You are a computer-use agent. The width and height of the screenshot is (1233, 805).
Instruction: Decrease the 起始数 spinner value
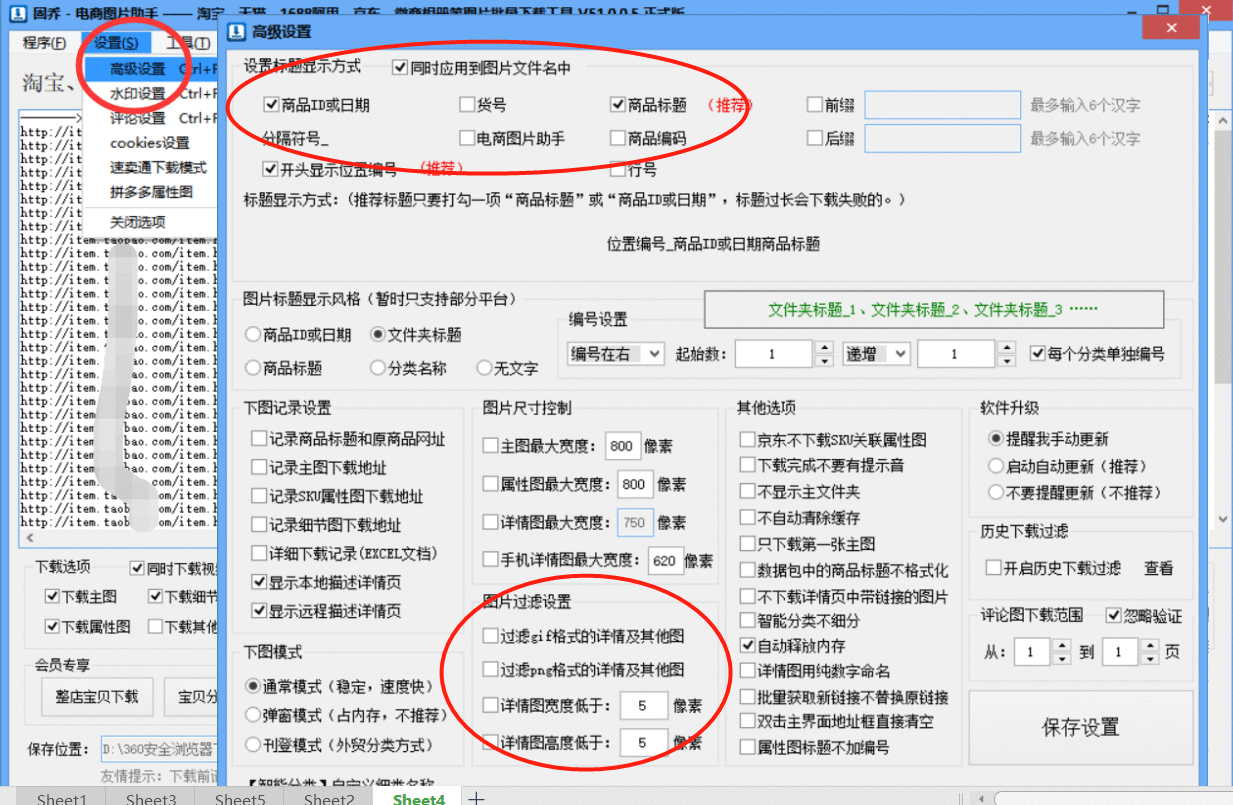(x=824, y=361)
